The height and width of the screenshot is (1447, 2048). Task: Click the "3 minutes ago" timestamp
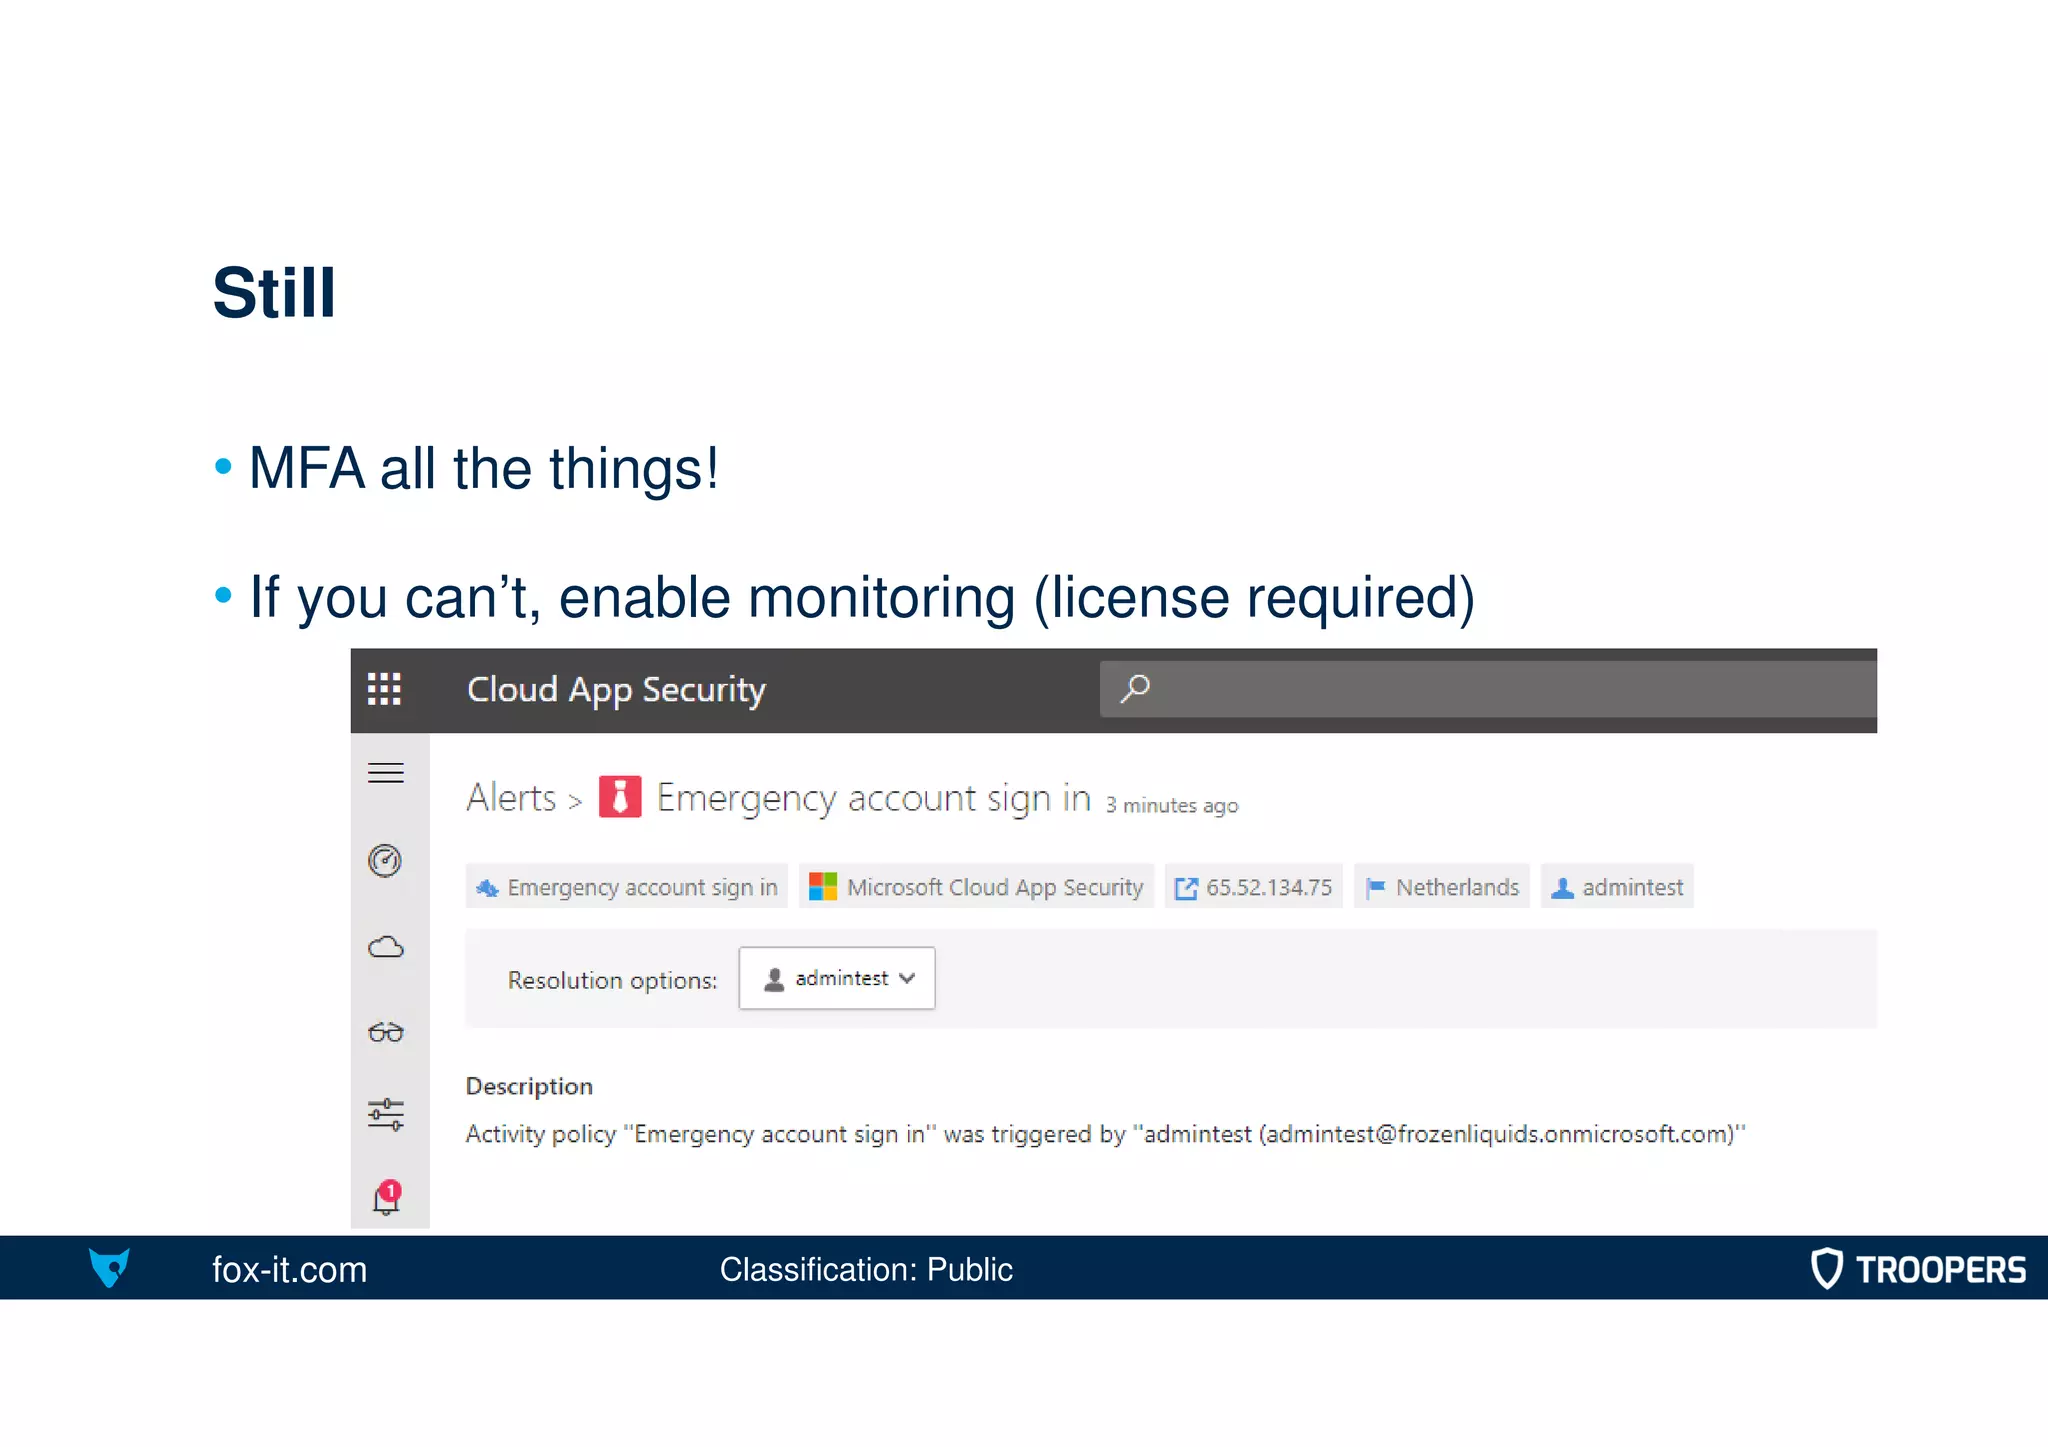pos(1172,806)
